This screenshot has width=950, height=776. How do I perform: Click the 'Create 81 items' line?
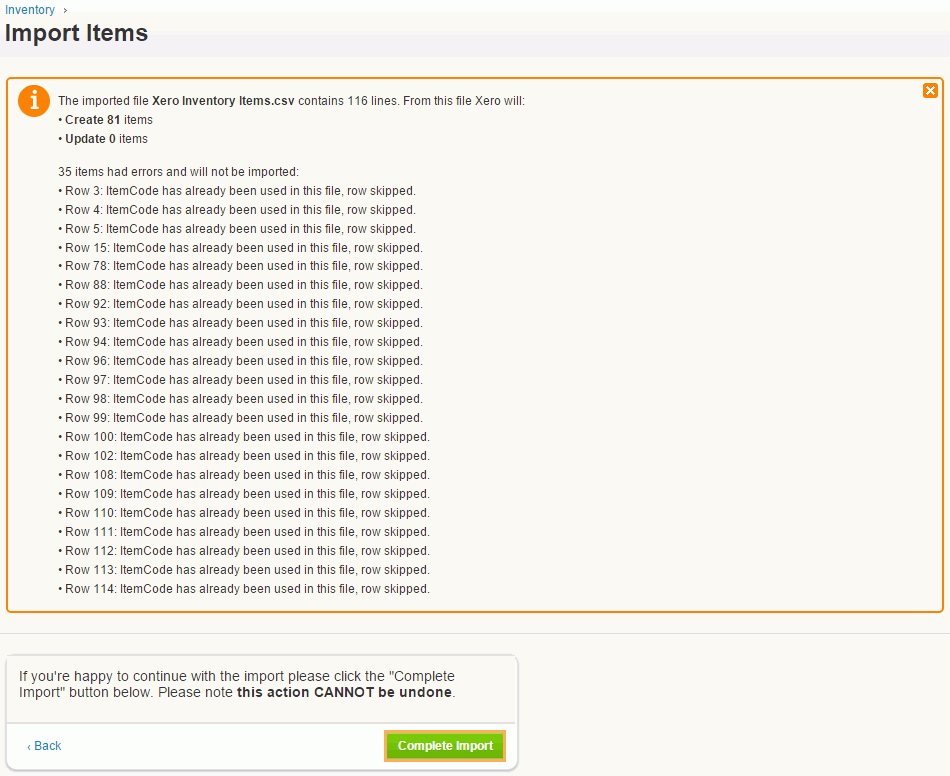point(105,120)
